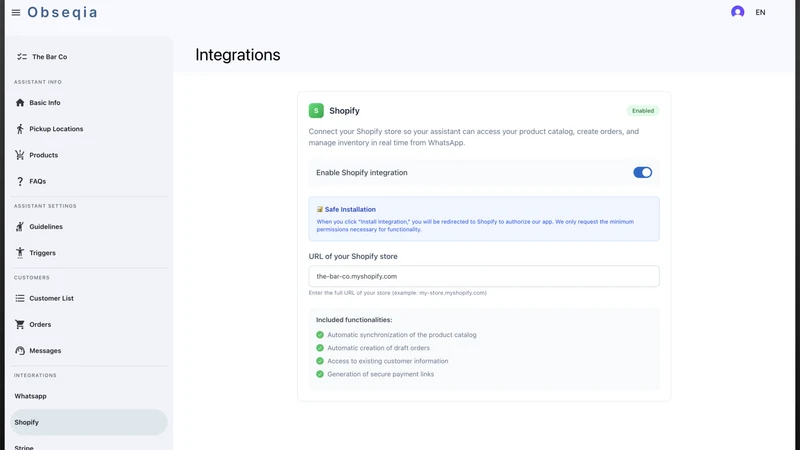
Task: Disable the Shopify integration toggle
Action: (642, 172)
